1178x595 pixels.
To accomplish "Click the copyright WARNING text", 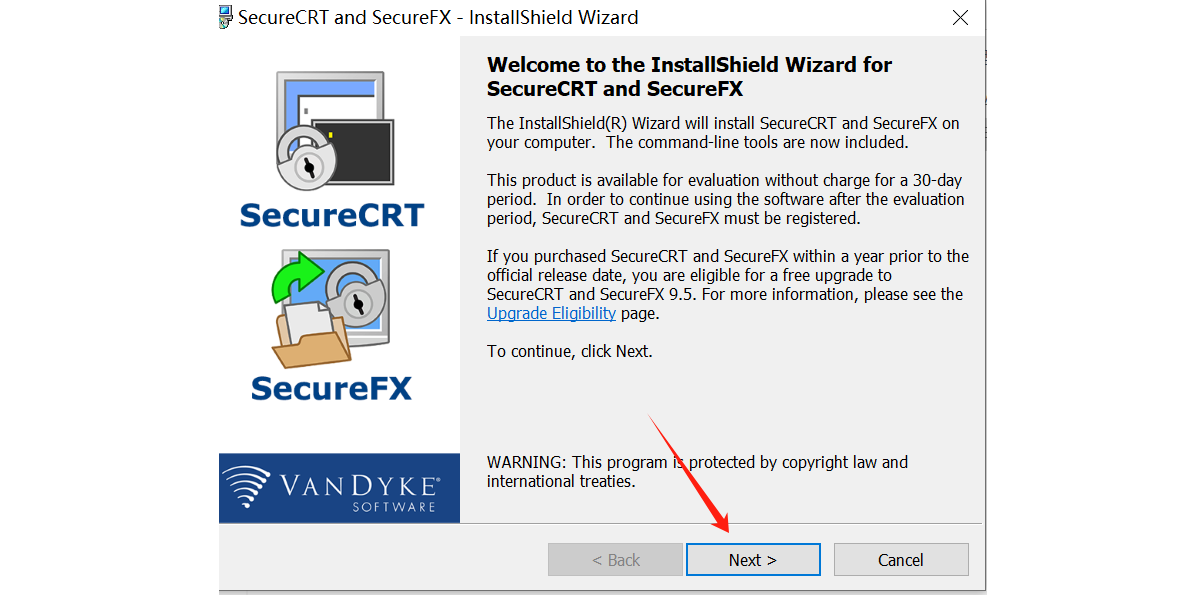I will (x=697, y=472).
